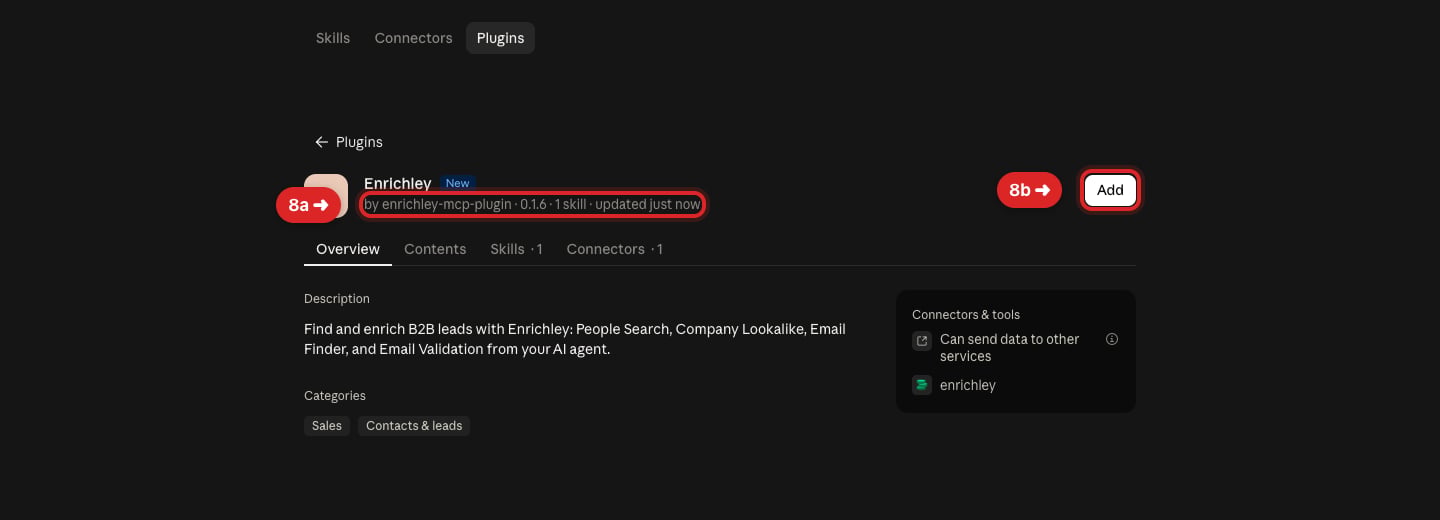This screenshot has width=1440, height=520.
Task: Click the Sales category tag
Action: [327, 426]
